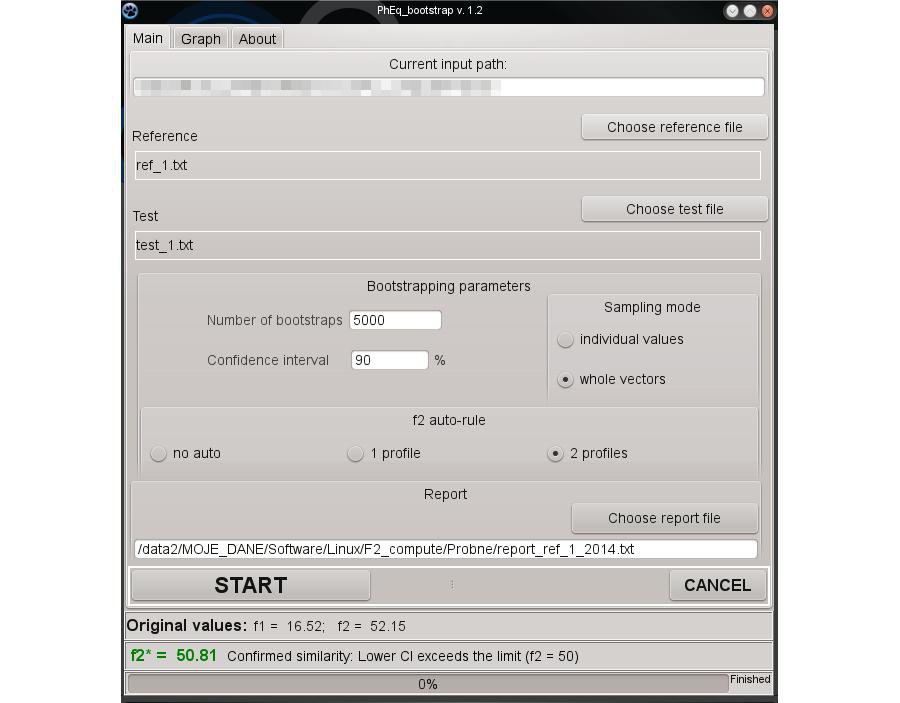Click the ref_1.txt reference field

click(448, 164)
